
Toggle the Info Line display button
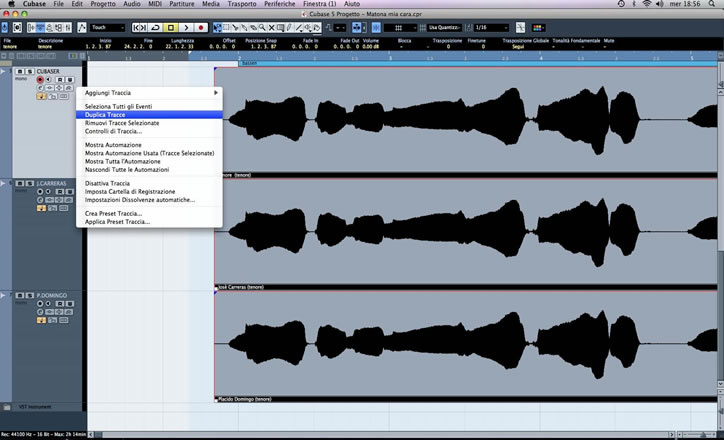pos(41,28)
